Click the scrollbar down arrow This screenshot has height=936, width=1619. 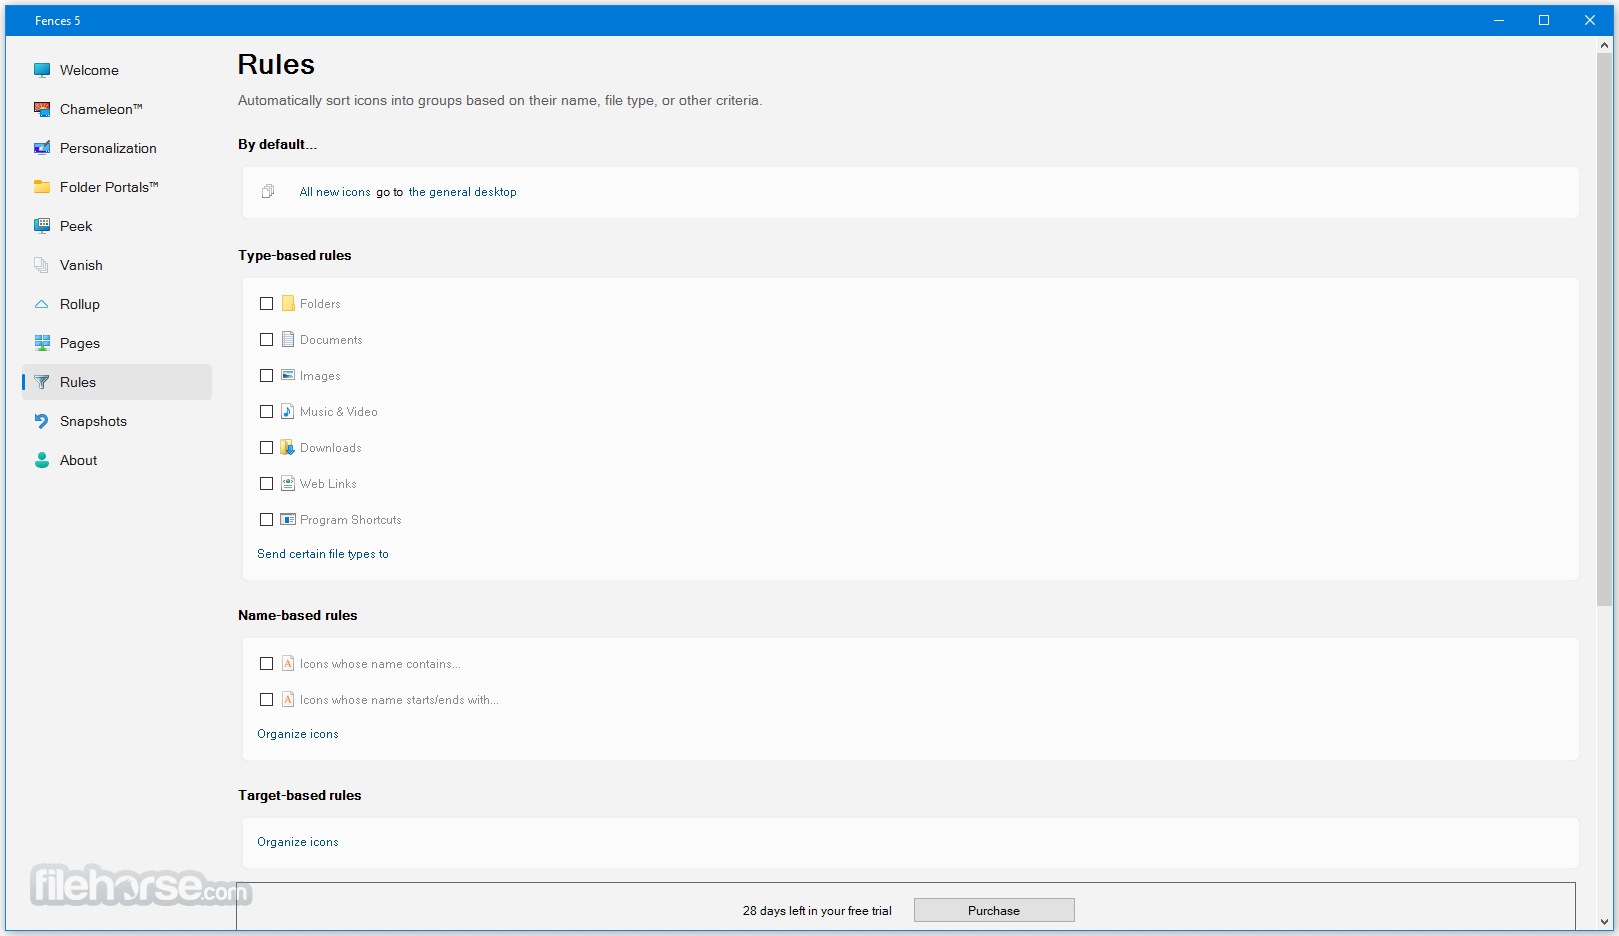click(1605, 922)
